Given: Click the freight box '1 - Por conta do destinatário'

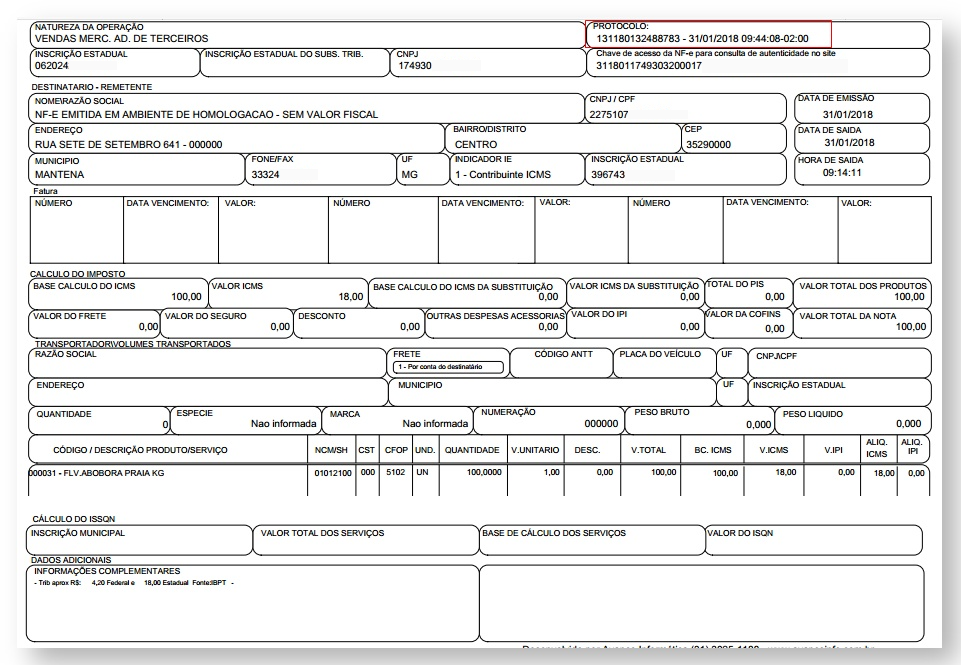Looking at the screenshot, I should 448,367.
